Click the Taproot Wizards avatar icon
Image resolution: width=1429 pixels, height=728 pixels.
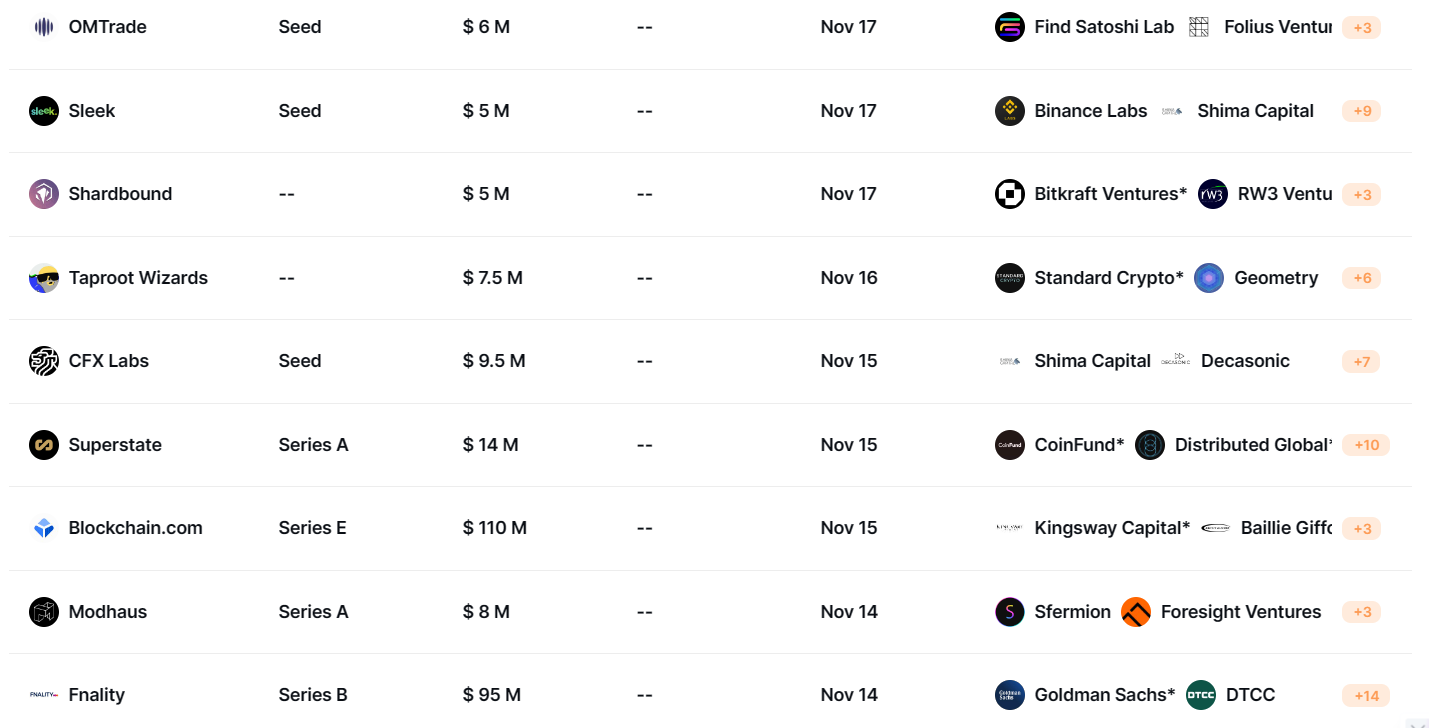coord(44,278)
